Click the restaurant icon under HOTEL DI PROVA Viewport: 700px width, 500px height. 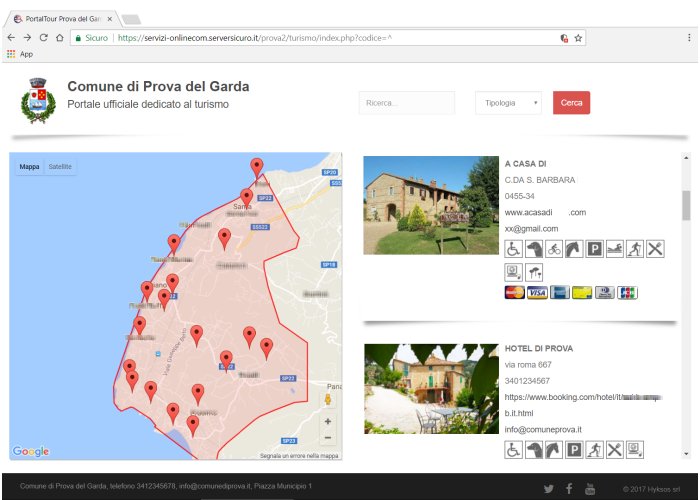point(614,449)
